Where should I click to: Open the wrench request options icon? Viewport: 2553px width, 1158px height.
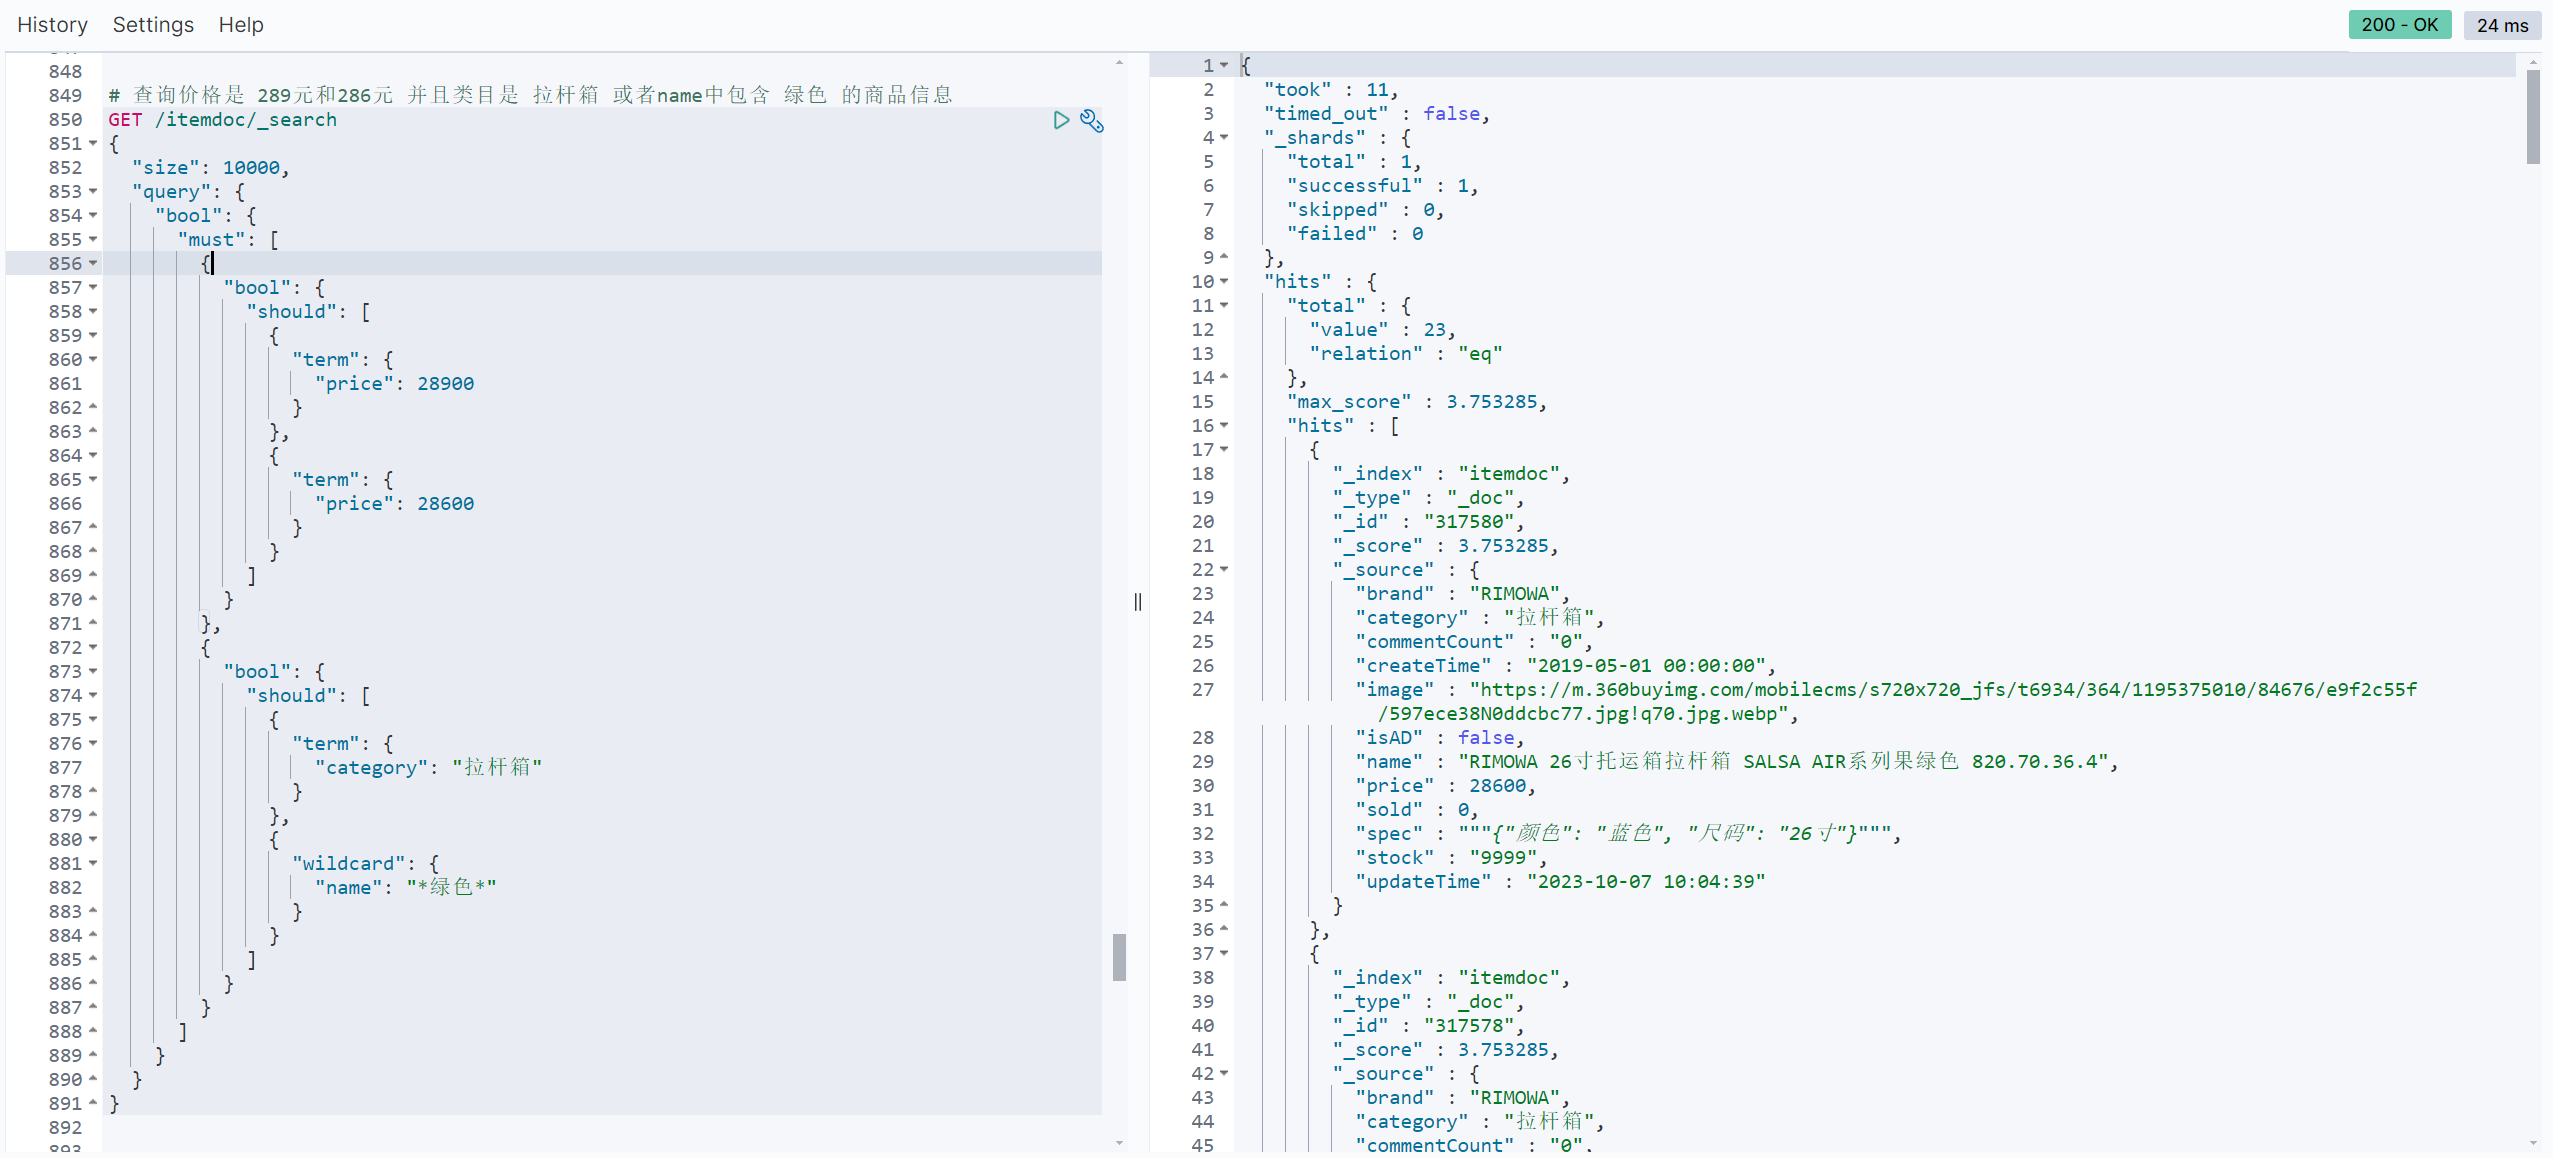(x=1092, y=121)
